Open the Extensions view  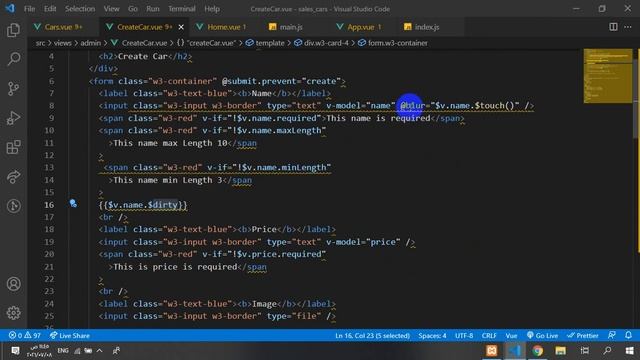pos(13,147)
